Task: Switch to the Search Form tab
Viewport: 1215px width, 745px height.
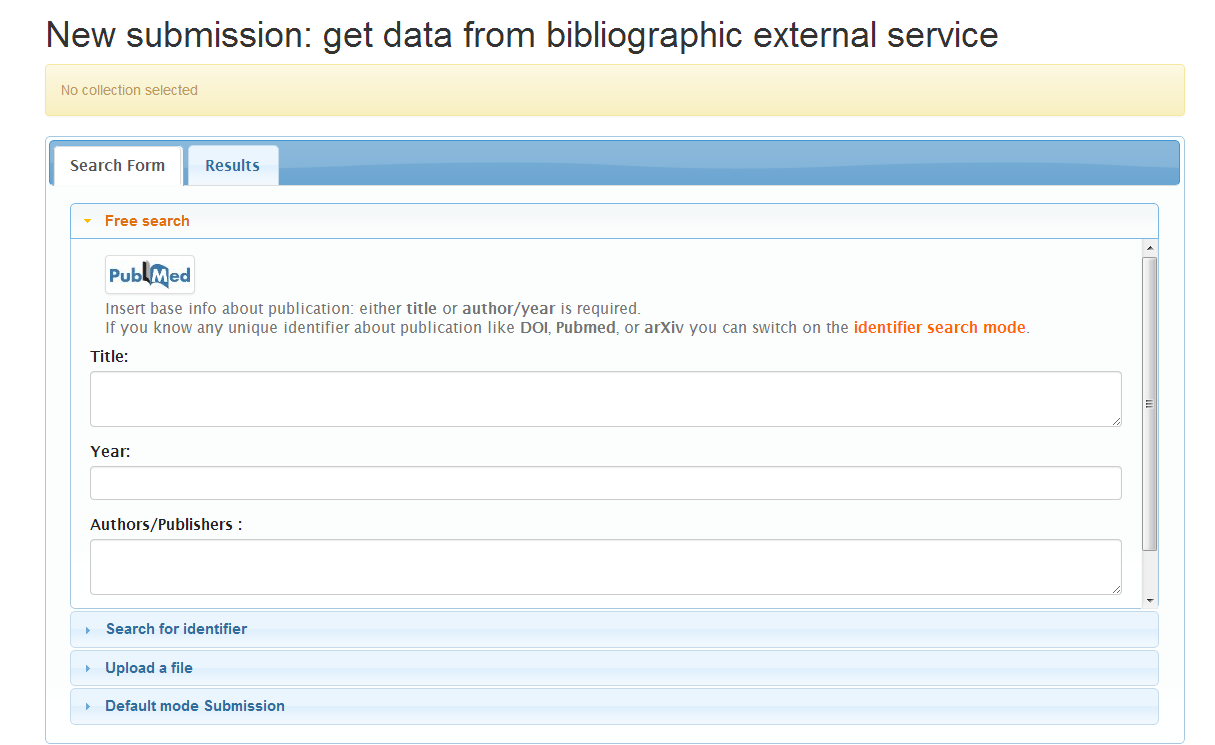Action: pyautogui.click(x=117, y=166)
